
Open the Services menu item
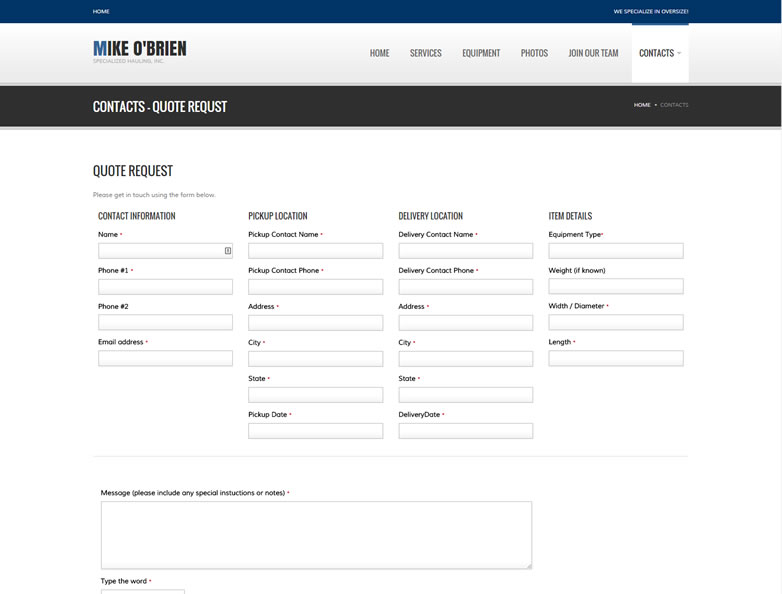(425, 53)
